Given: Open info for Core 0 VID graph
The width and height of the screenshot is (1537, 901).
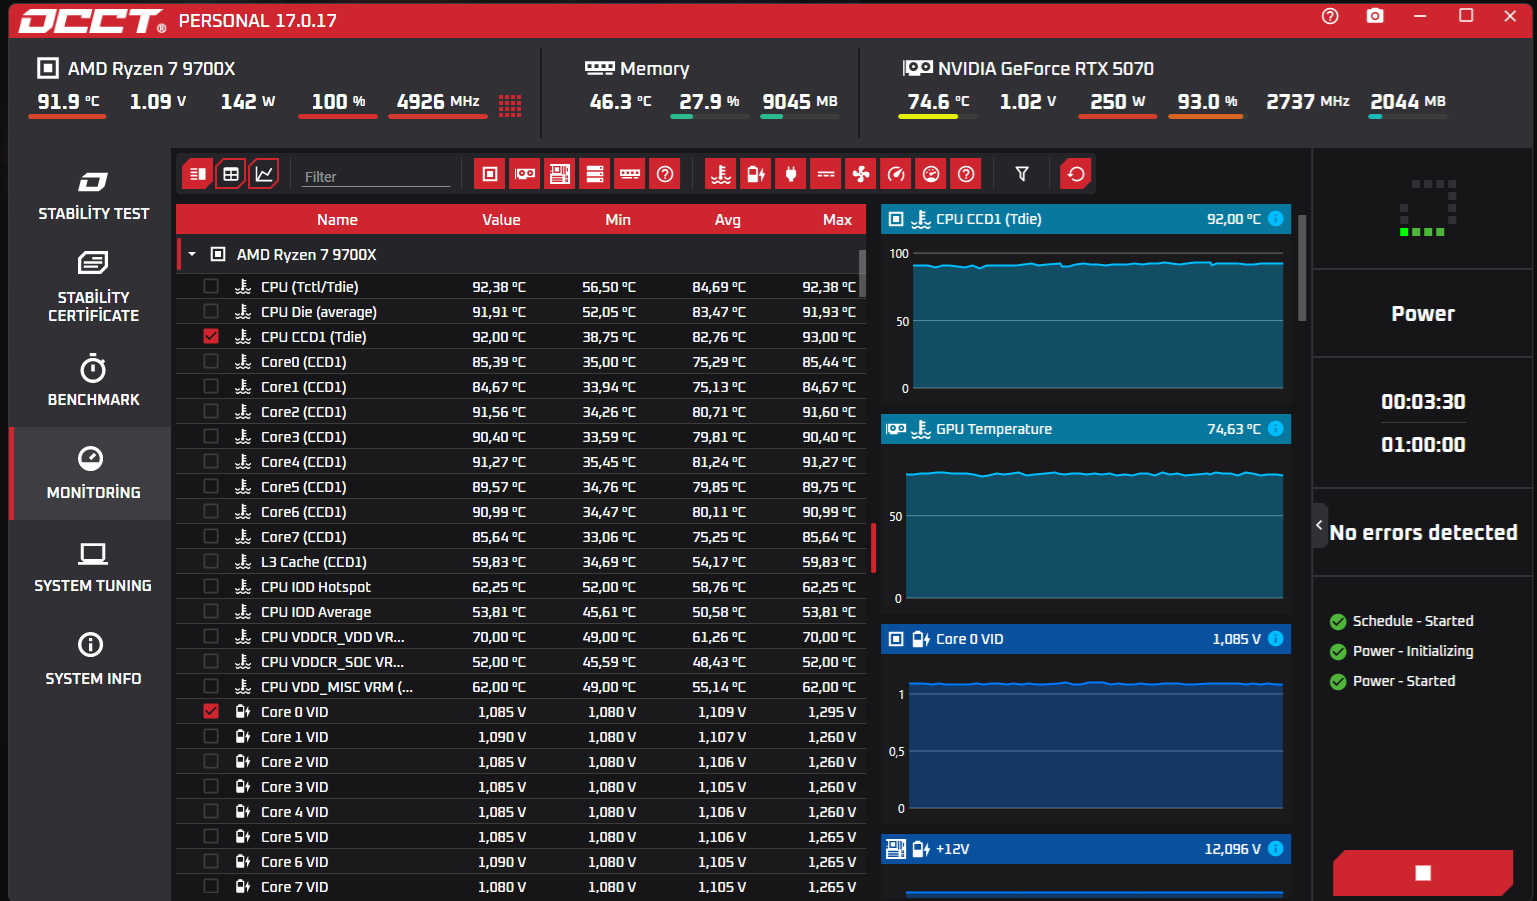Looking at the screenshot, I should pos(1276,639).
